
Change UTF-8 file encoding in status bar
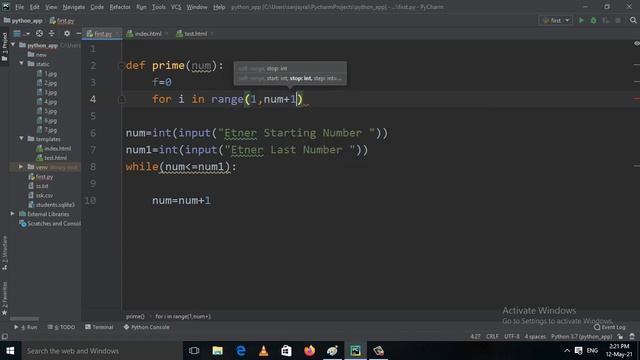512,337
